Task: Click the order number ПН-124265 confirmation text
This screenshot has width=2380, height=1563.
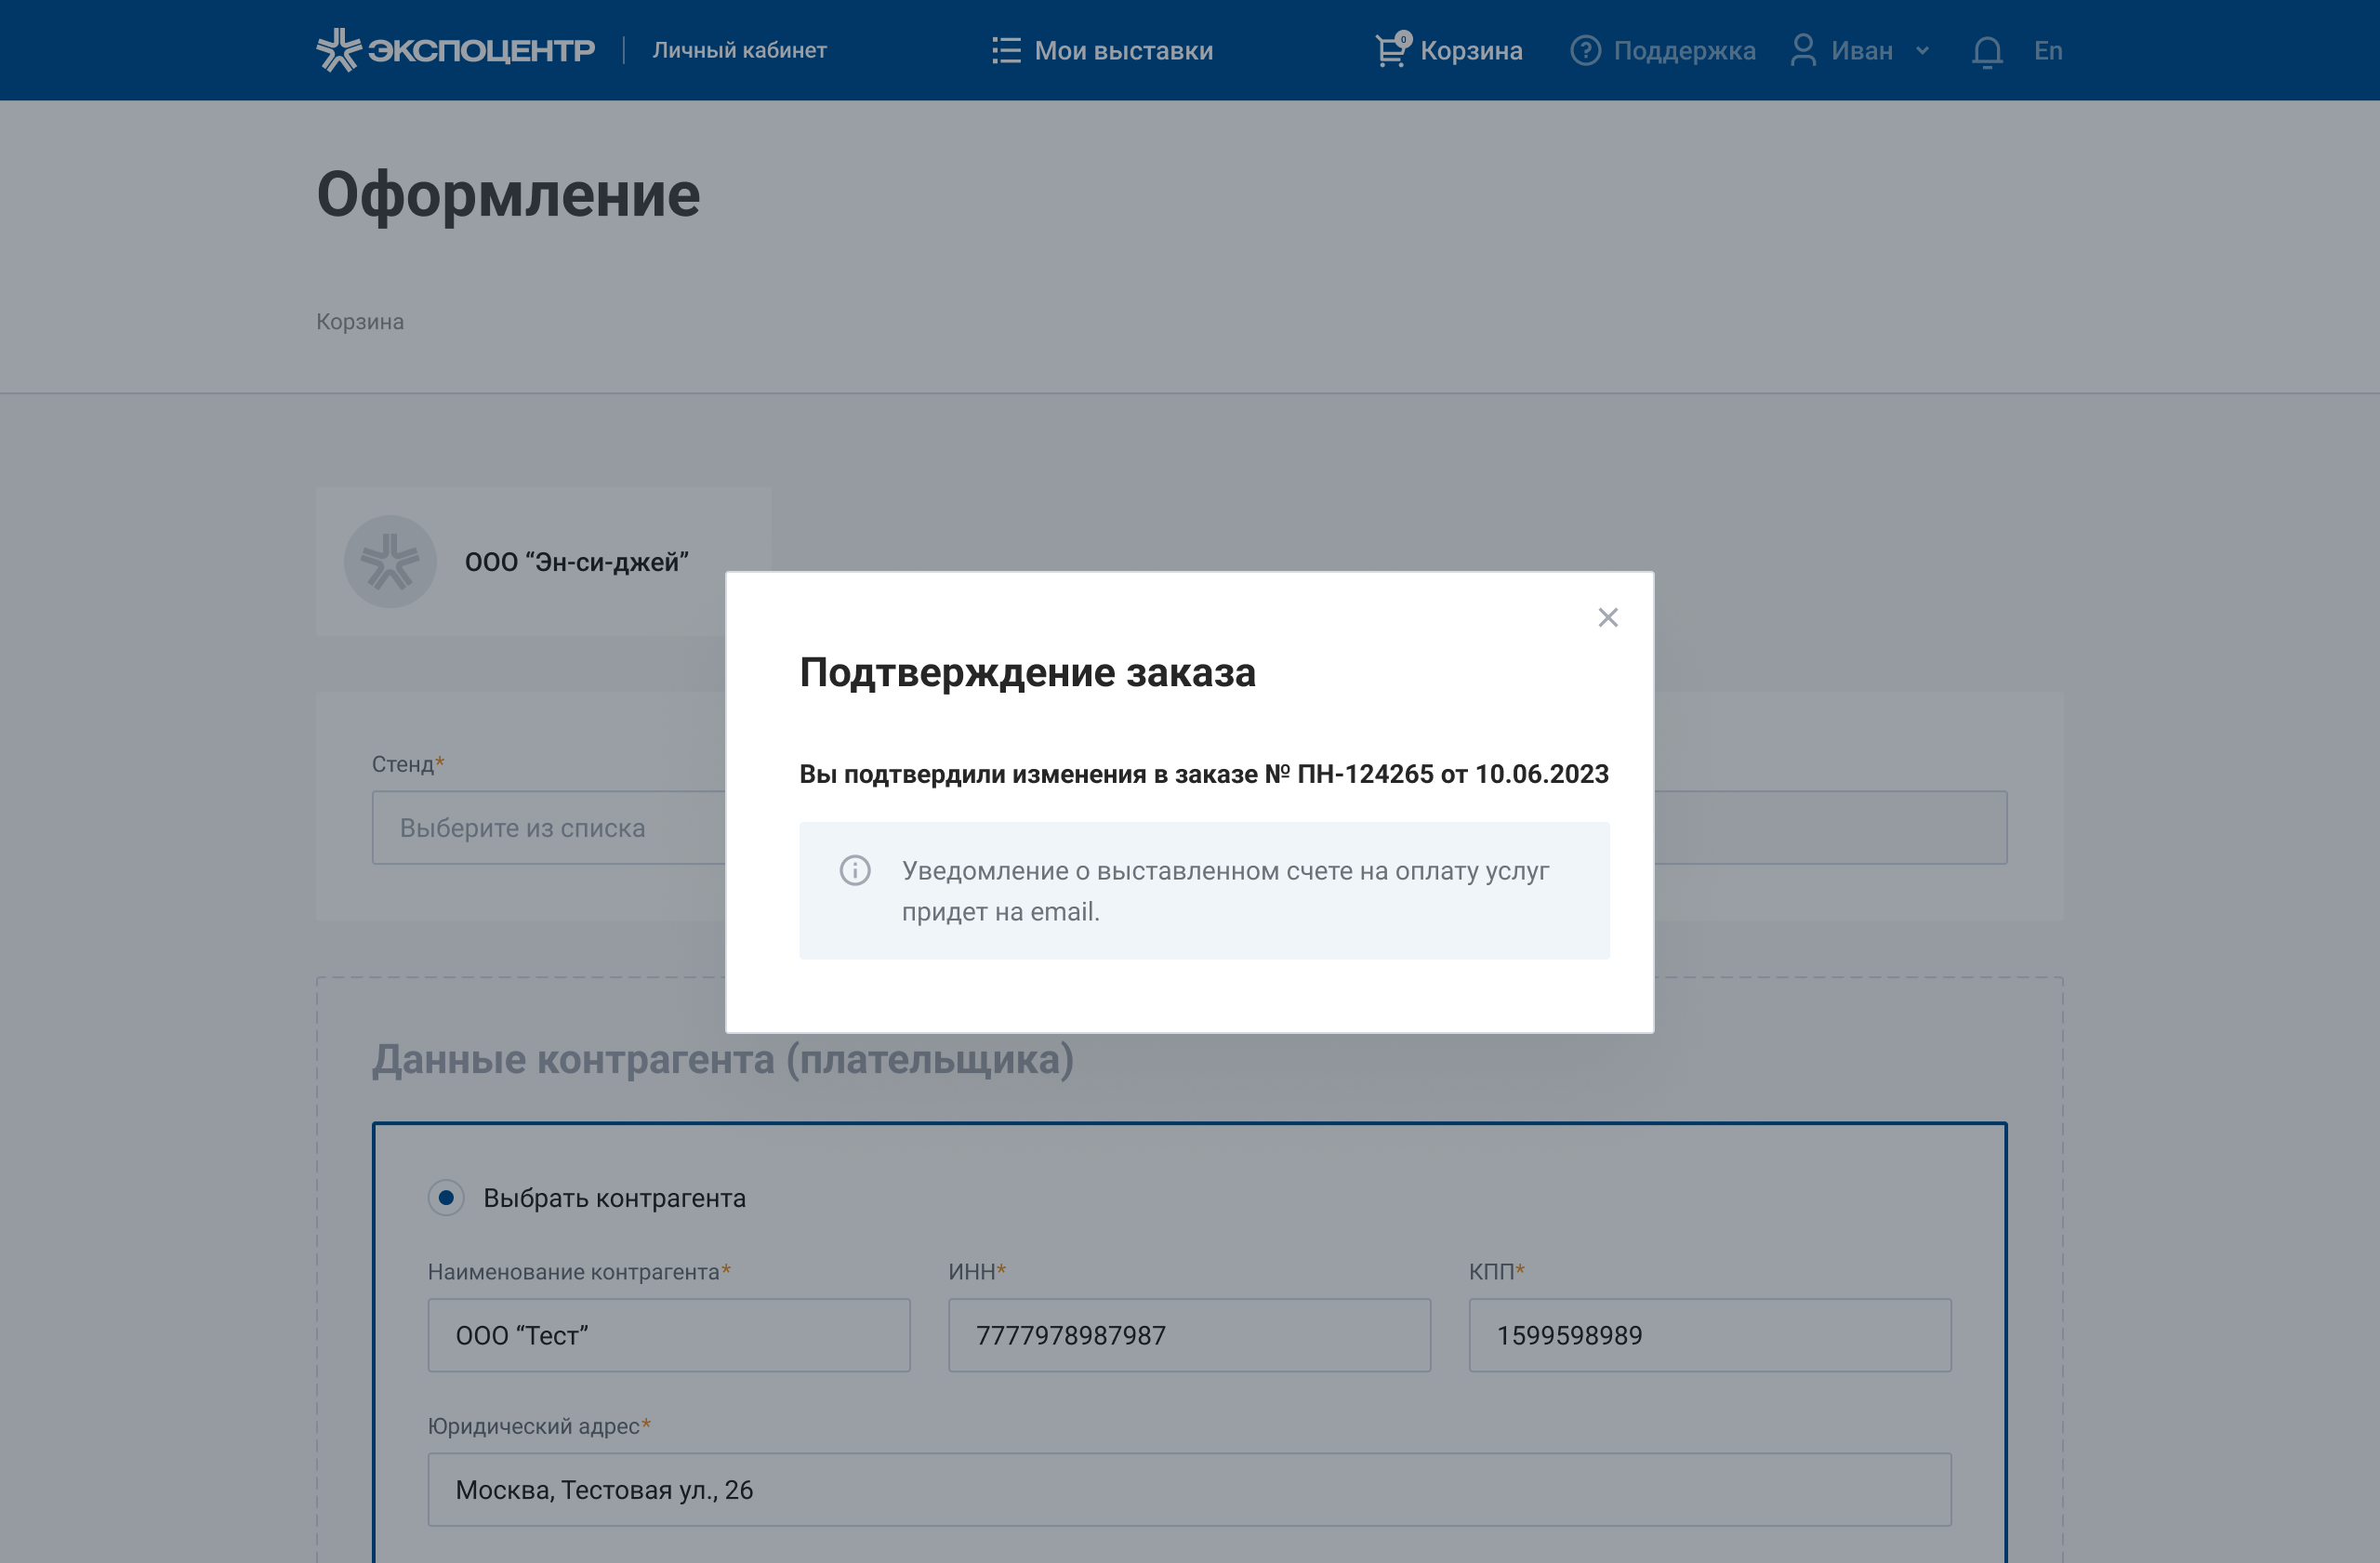Action: (x=1204, y=774)
